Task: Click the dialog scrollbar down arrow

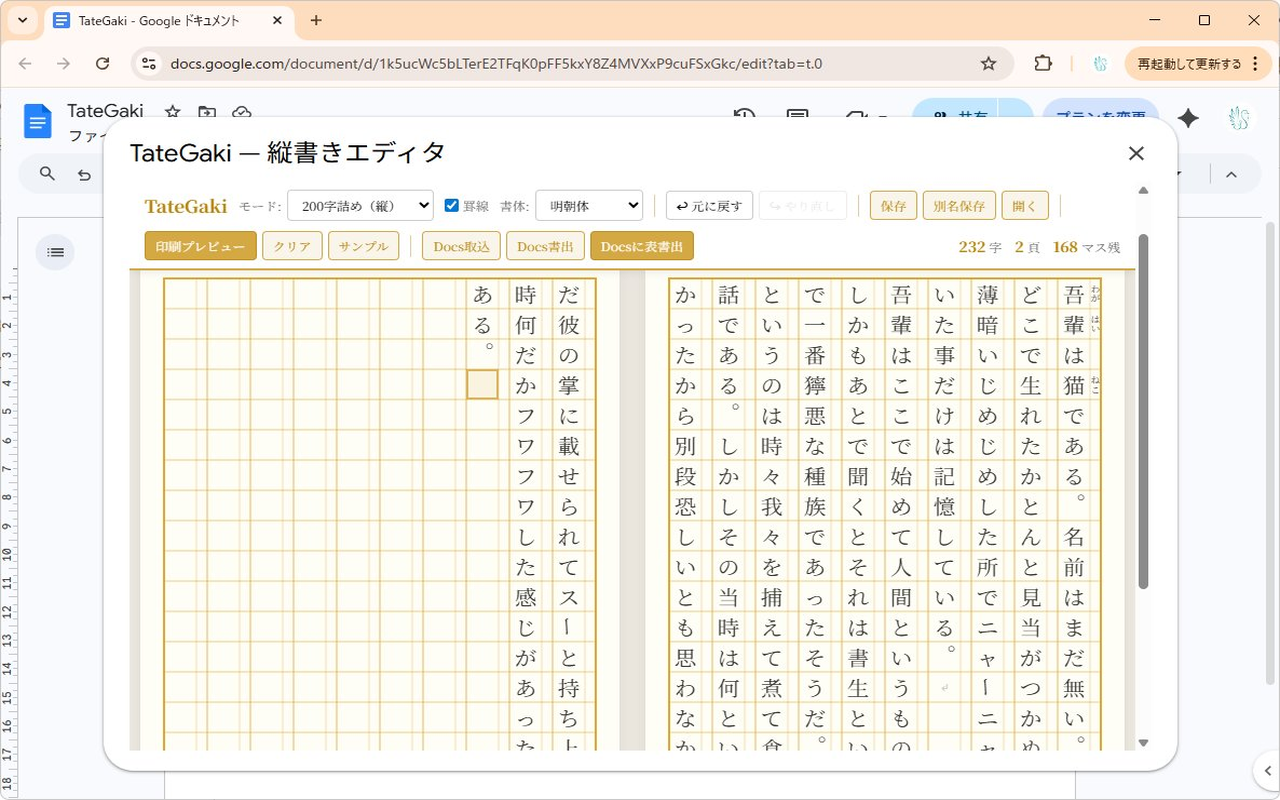Action: (1144, 743)
